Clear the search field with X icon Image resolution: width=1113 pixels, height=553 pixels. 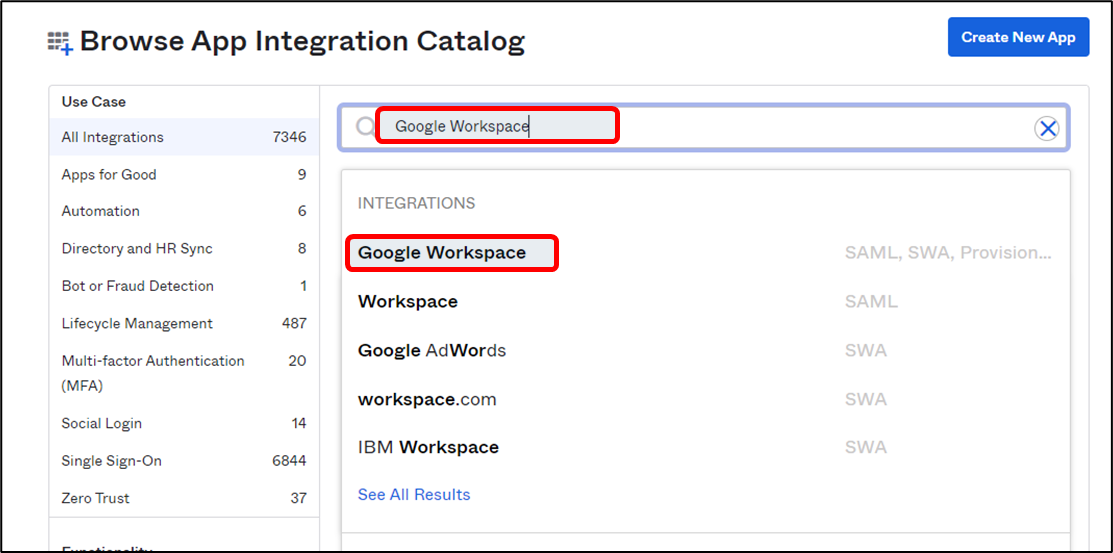coord(1046,128)
